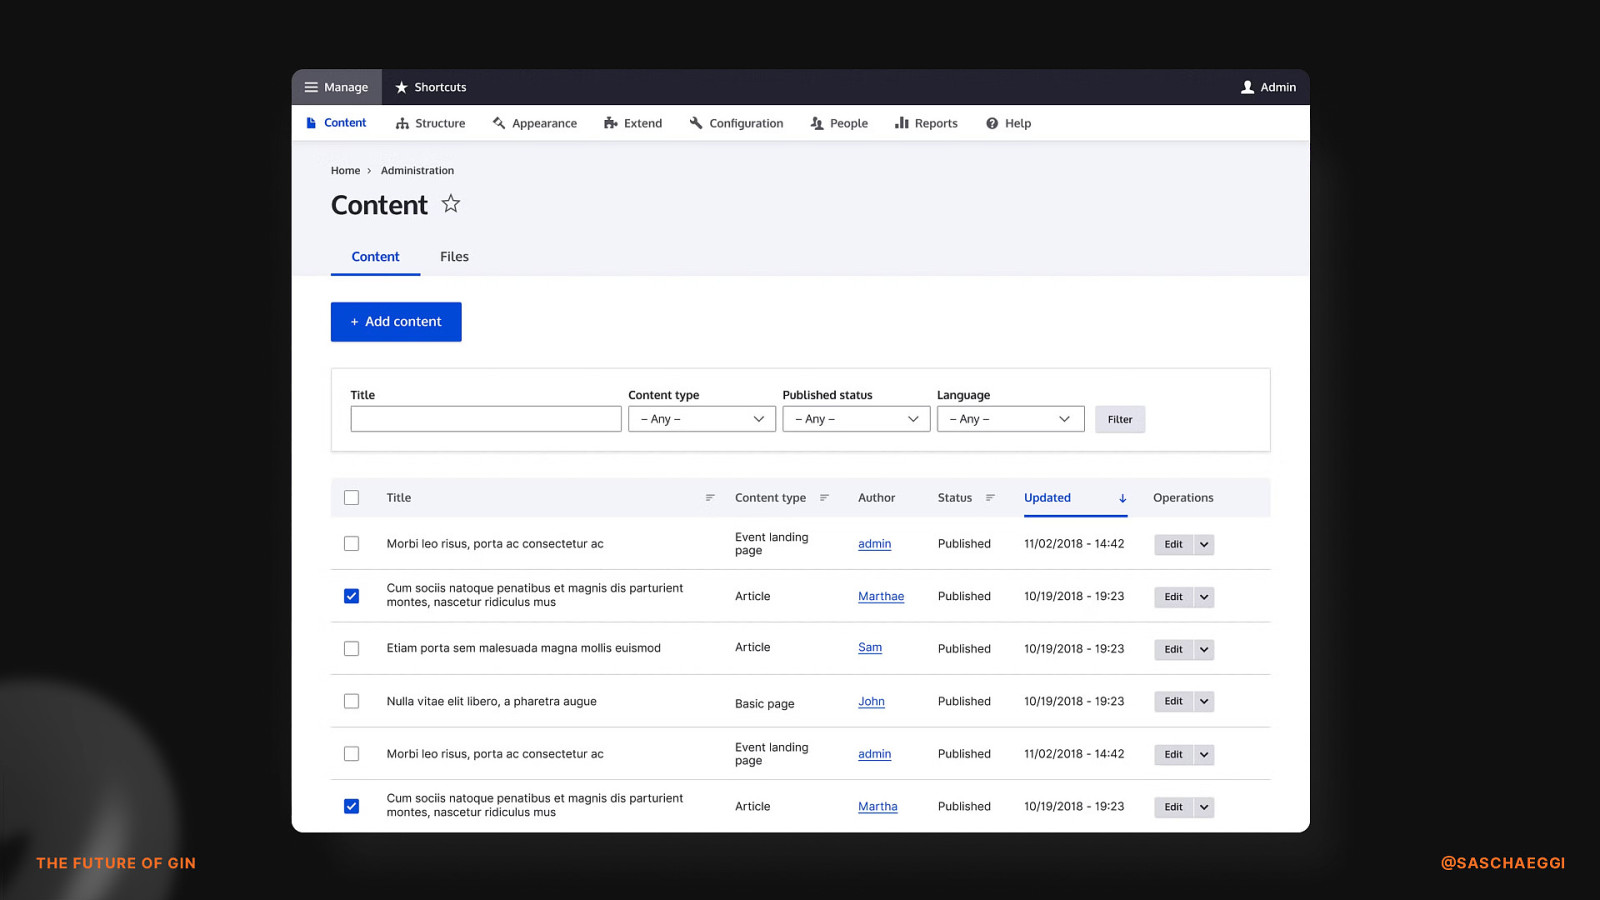Image resolution: width=1600 pixels, height=900 pixels.
Task: Expand operations arrow for John's Basic page
Action: point(1204,701)
